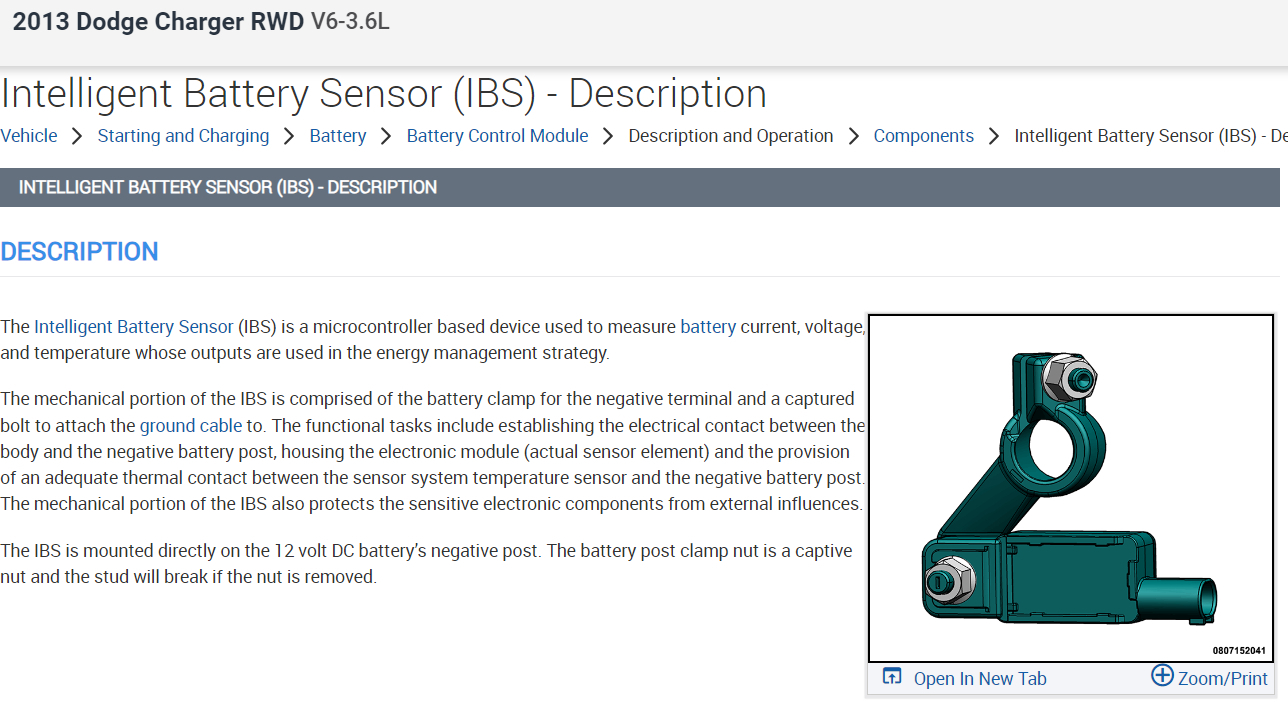The width and height of the screenshot is (1288, 702).
Task: Click the page heading Intelligent Battery Sensor (IBS) - Description
Action: 384,94
